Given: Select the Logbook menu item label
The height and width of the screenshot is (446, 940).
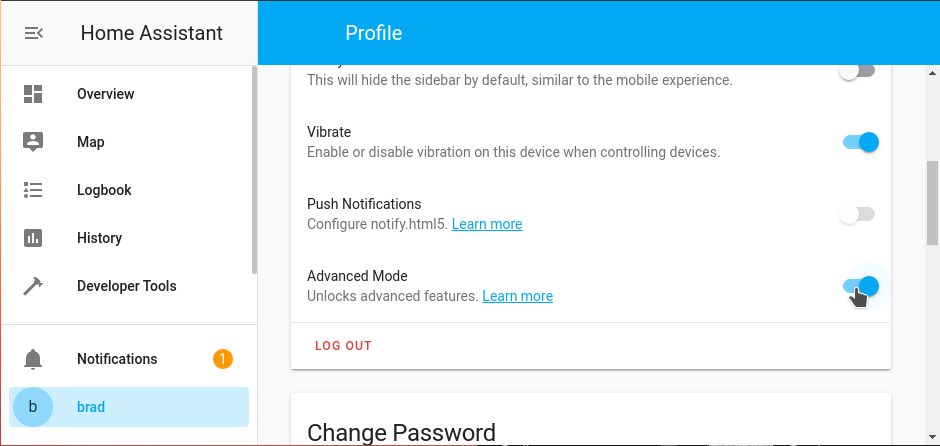Looking at the screenshot, I should (104, 190).
